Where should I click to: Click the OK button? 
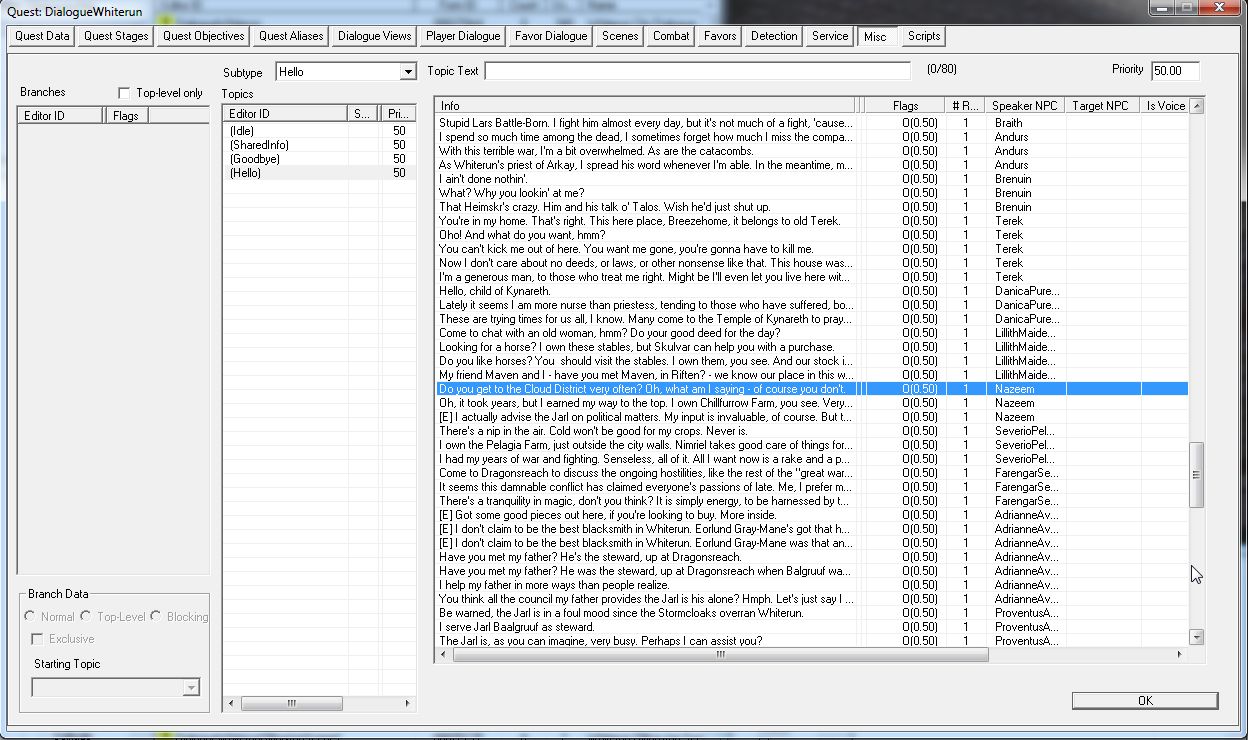[1145, 701]
